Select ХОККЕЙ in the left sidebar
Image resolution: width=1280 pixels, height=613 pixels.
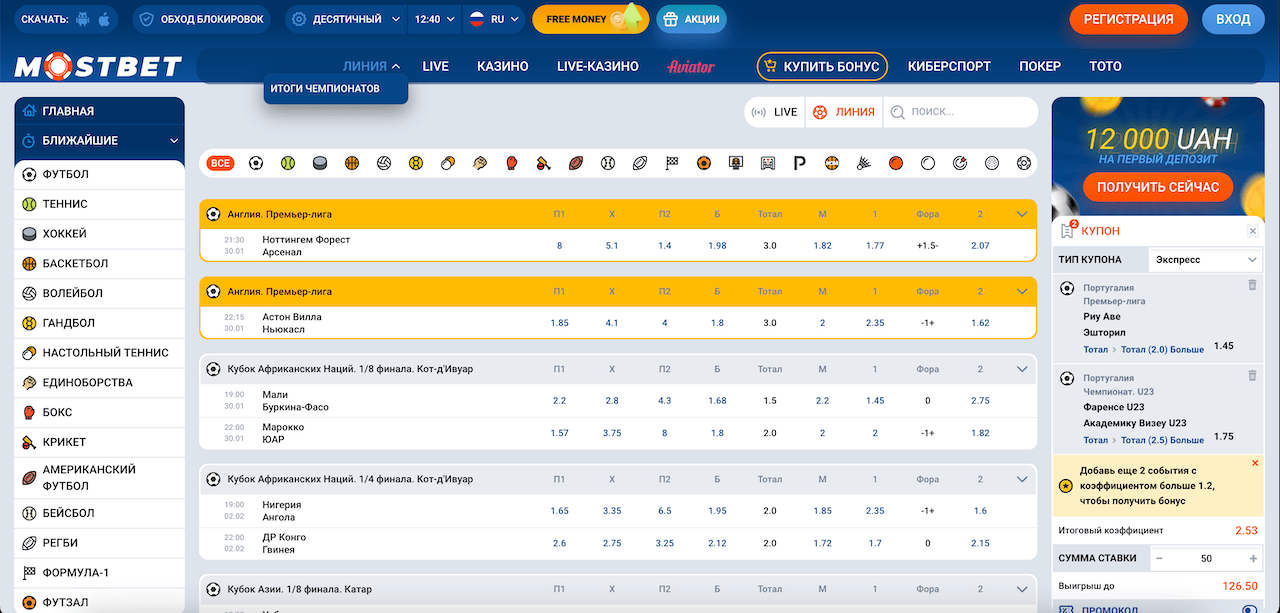coord(99,234)
